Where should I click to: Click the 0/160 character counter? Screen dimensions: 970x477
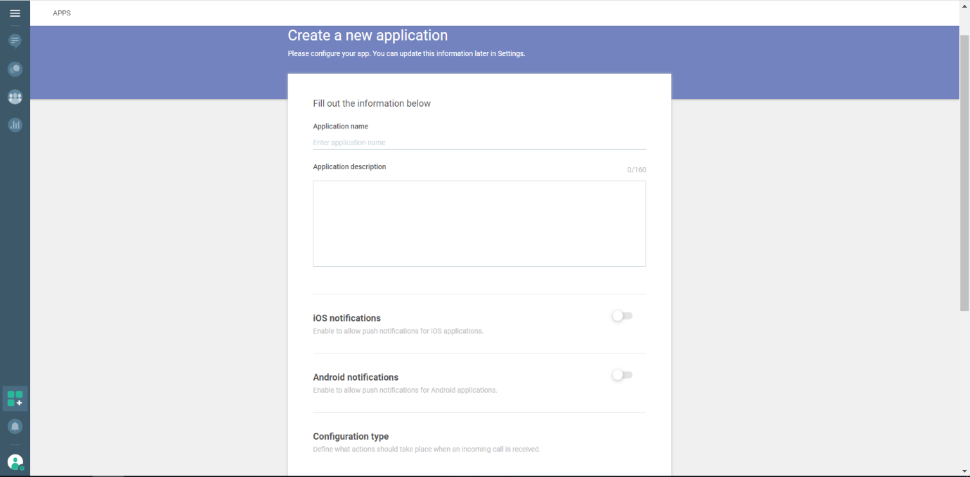pos(636,170)
